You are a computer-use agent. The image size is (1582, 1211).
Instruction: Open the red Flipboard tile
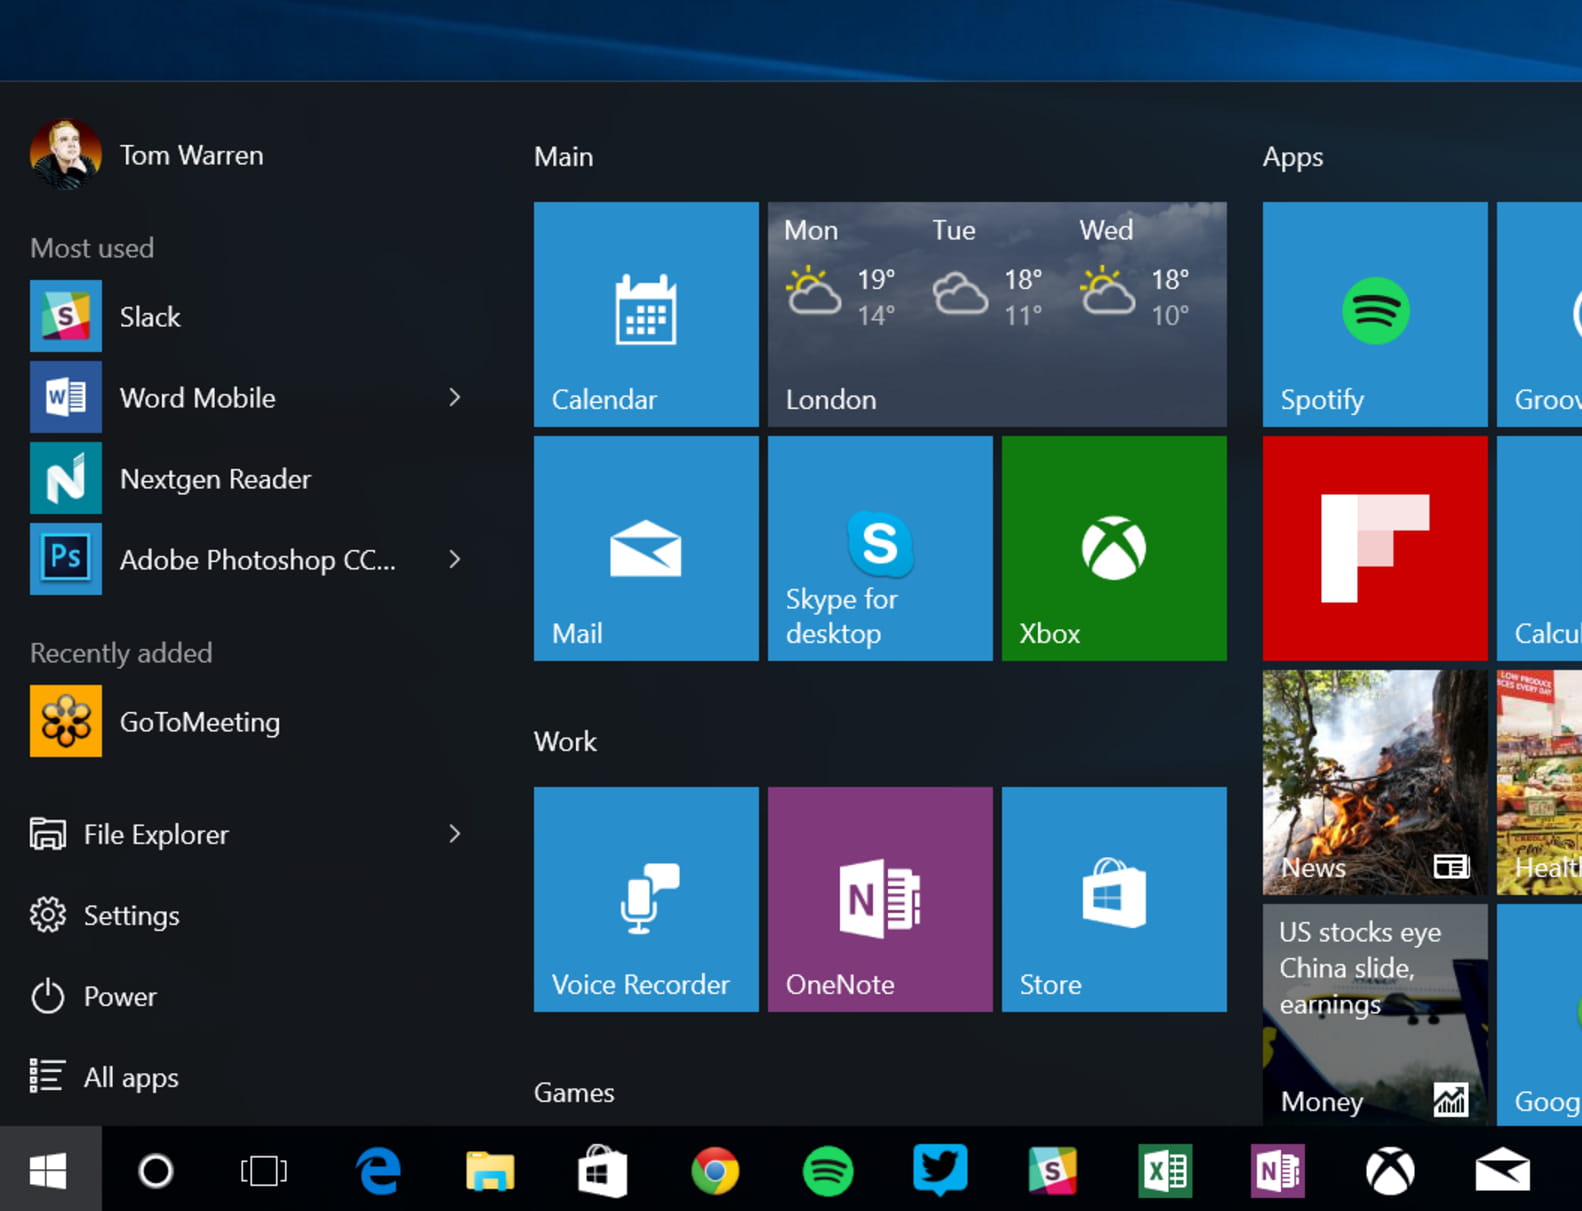pyautogui.click(x=1375, y=548)
